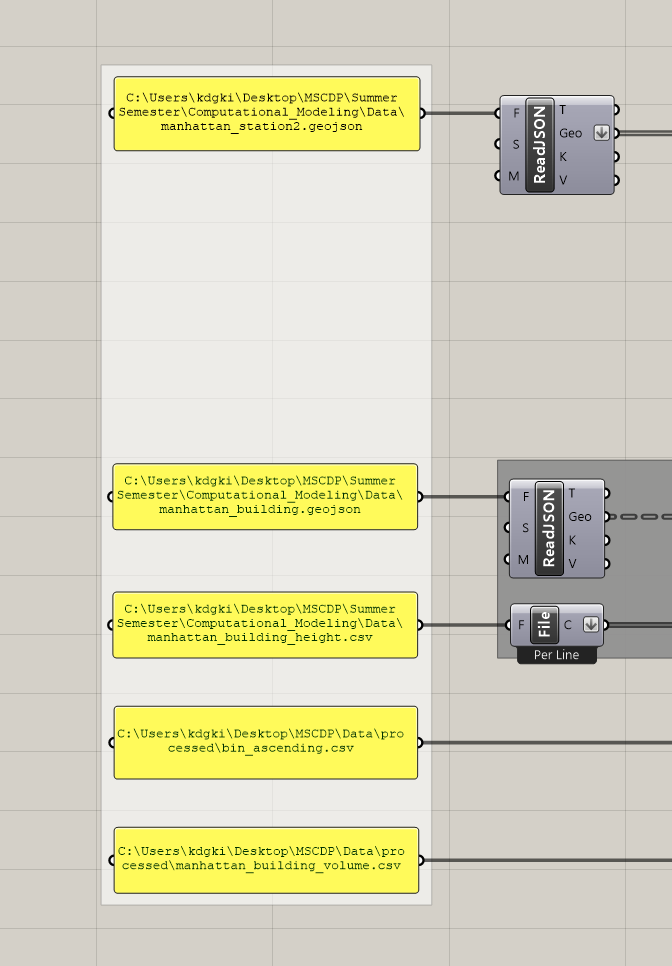The height and width of the screenshot is (966, 672).
Task: Click the flatten arrow on upper ReadJSON Geo output
Action: point(601,132)
